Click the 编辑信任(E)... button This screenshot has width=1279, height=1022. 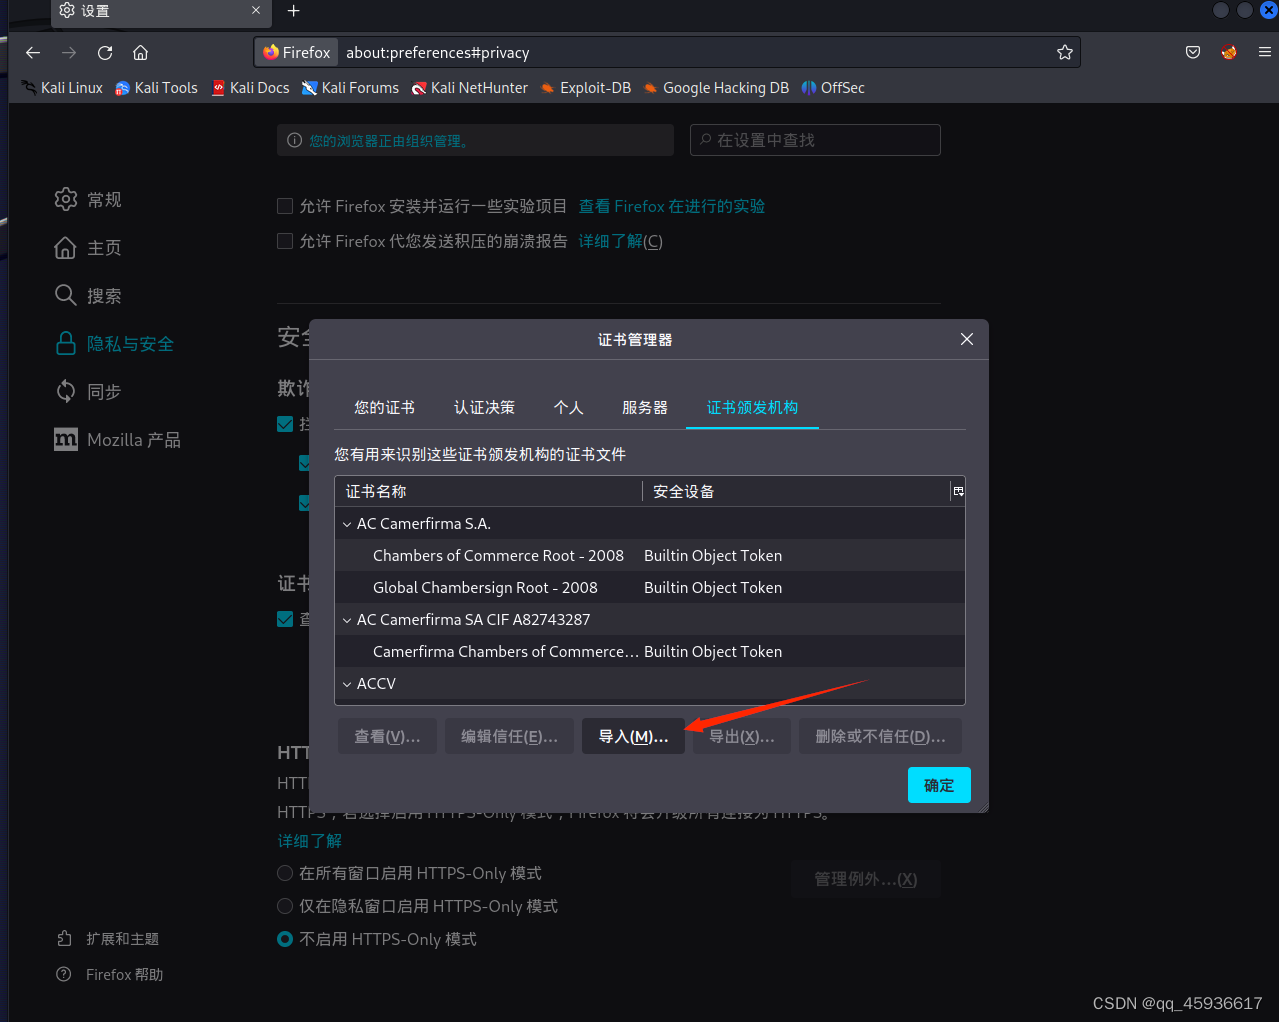(x=509, y=736)
